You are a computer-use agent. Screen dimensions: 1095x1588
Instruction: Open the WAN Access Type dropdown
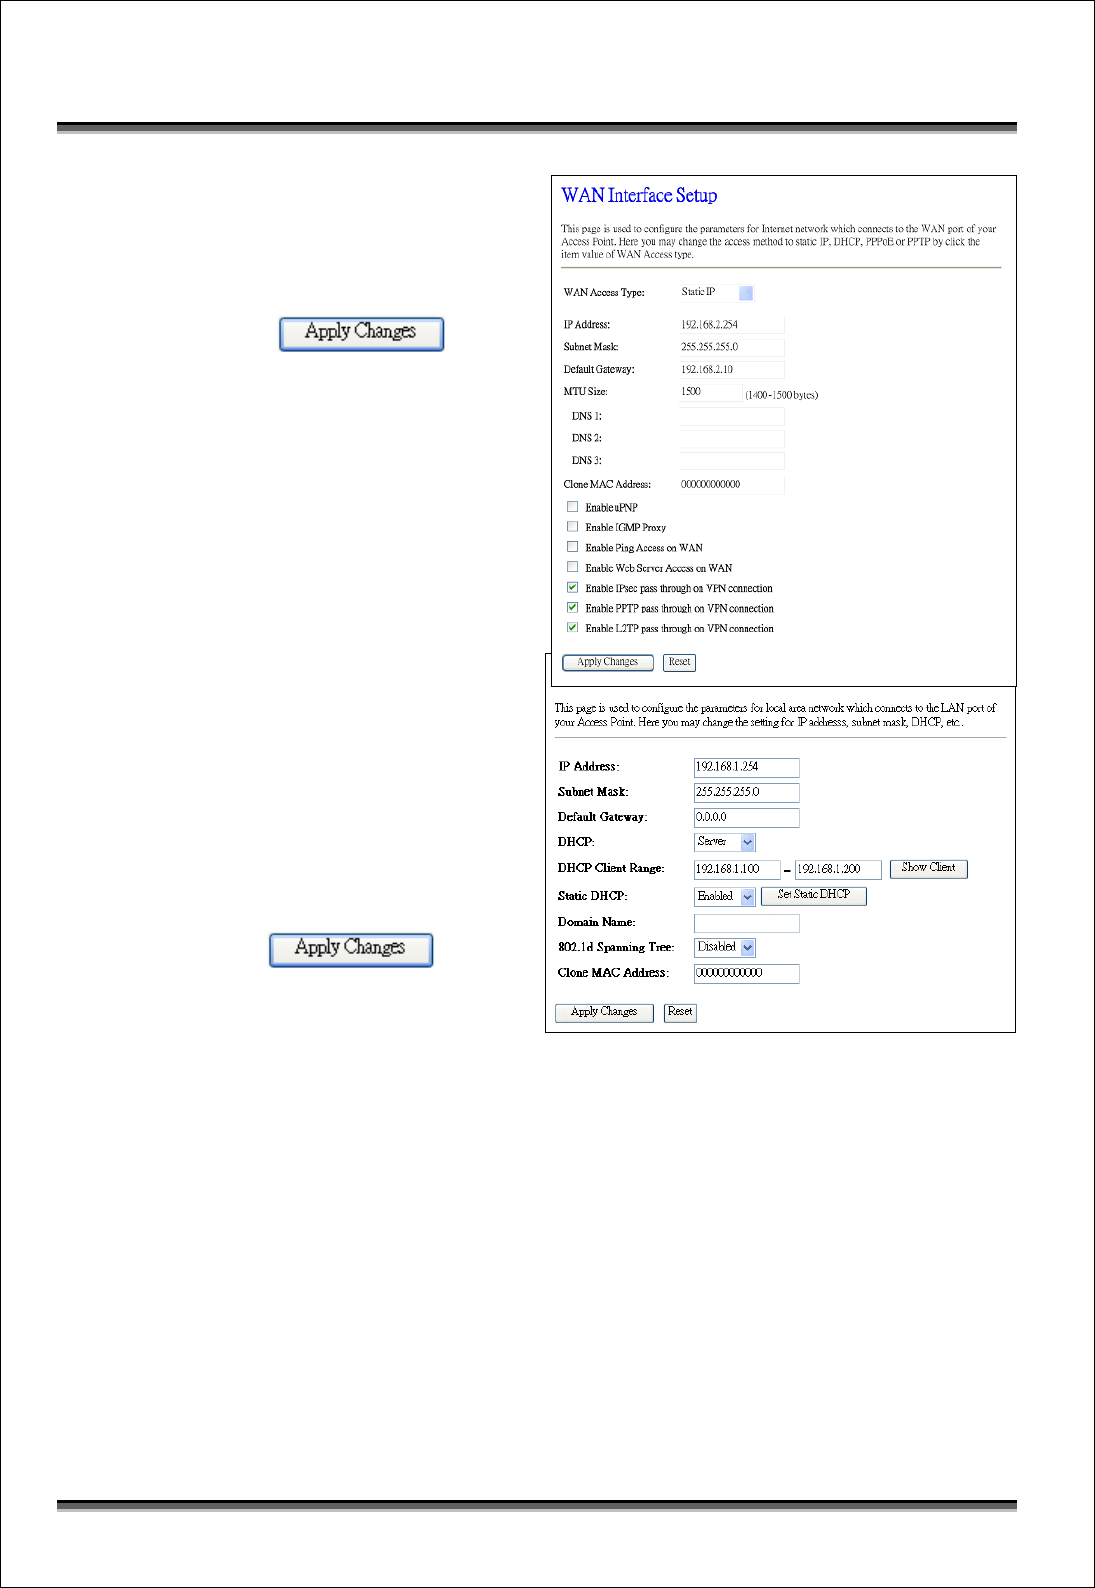pyautogui.click(x=717, y=293)
